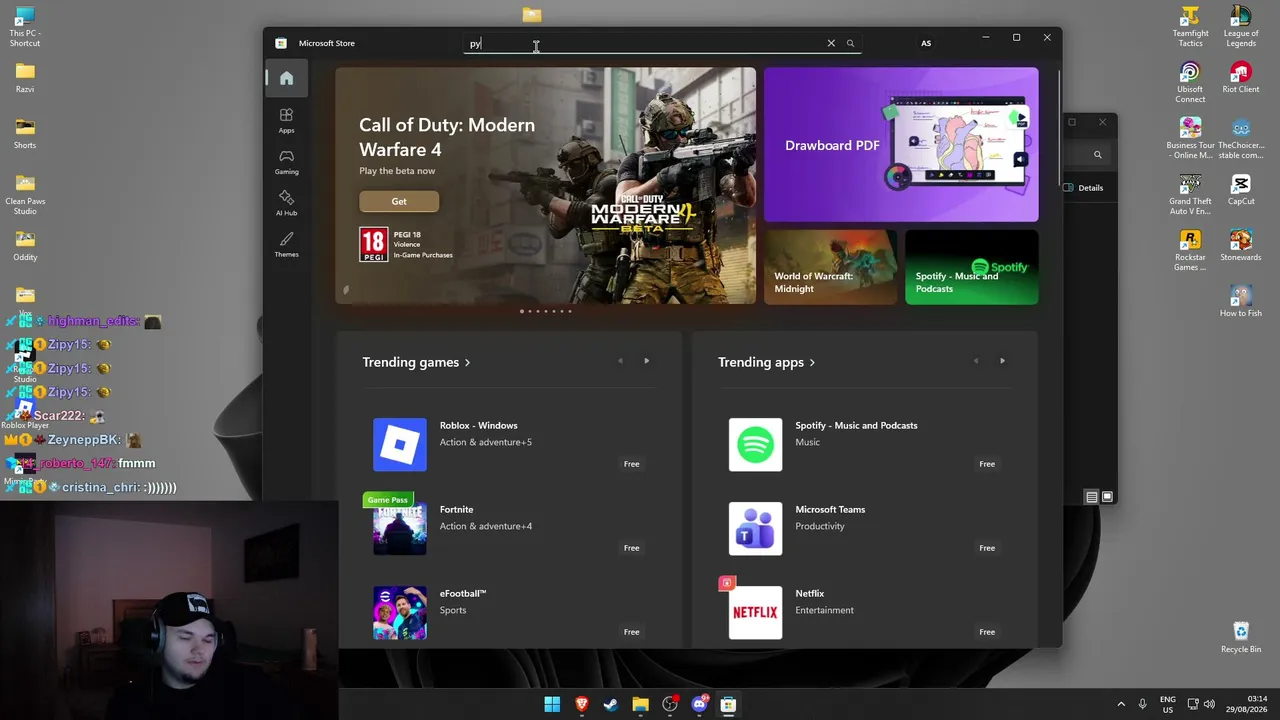Open the Shorts desktop folder
Image resolution: width=1280 pixels, height=720 pixels.
click(x=25, y=134)
